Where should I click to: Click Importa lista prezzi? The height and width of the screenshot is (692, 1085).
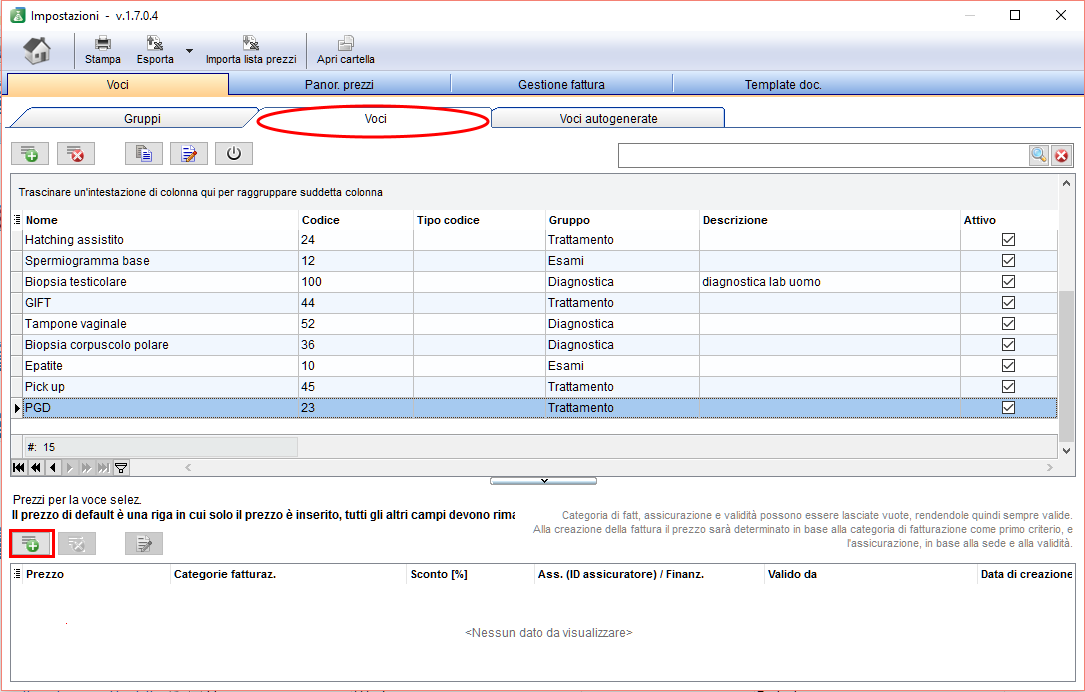tap(250, 51)
